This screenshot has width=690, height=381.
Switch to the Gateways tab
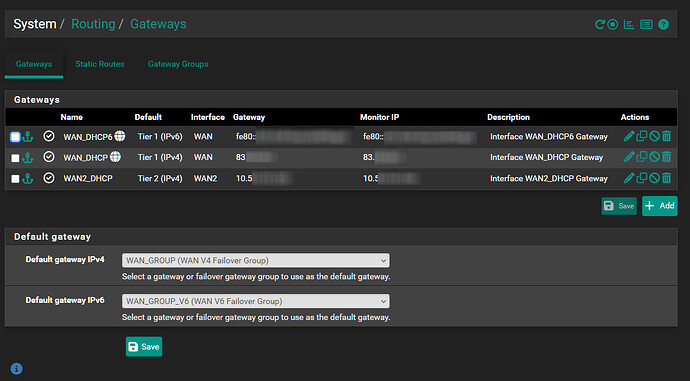click(34, 64)
